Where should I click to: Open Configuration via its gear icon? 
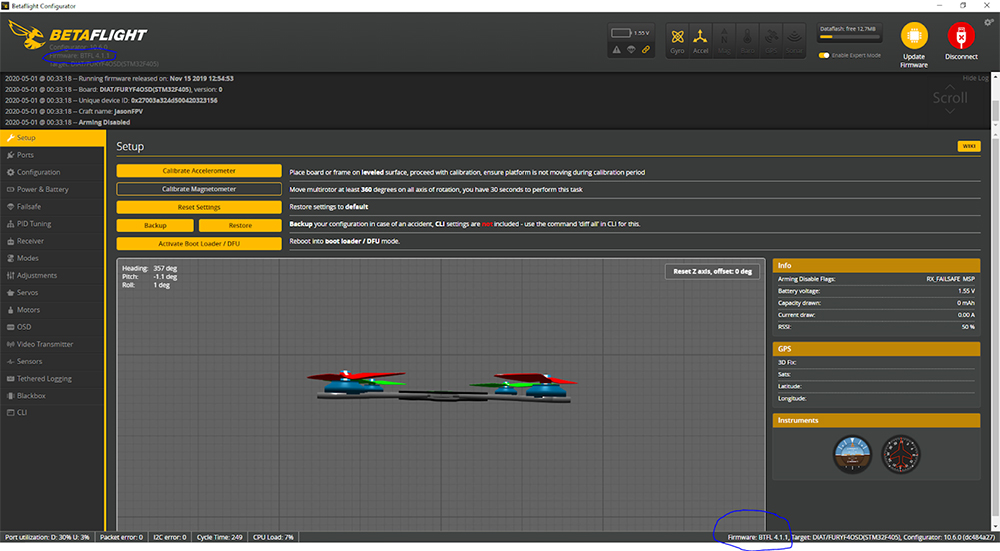tap(11, 172)
